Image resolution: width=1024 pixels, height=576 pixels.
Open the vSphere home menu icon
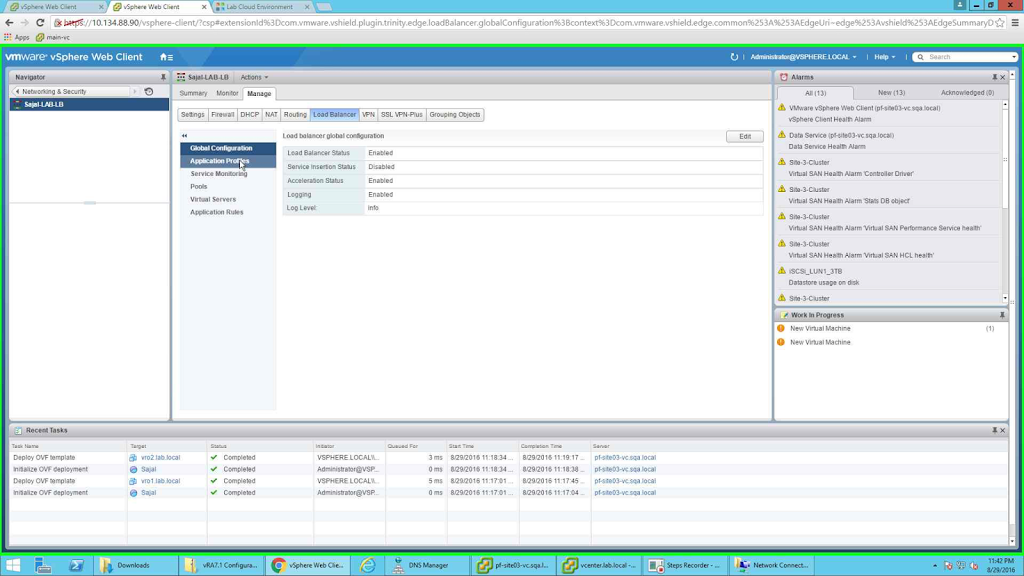click(x=166, y=57)
